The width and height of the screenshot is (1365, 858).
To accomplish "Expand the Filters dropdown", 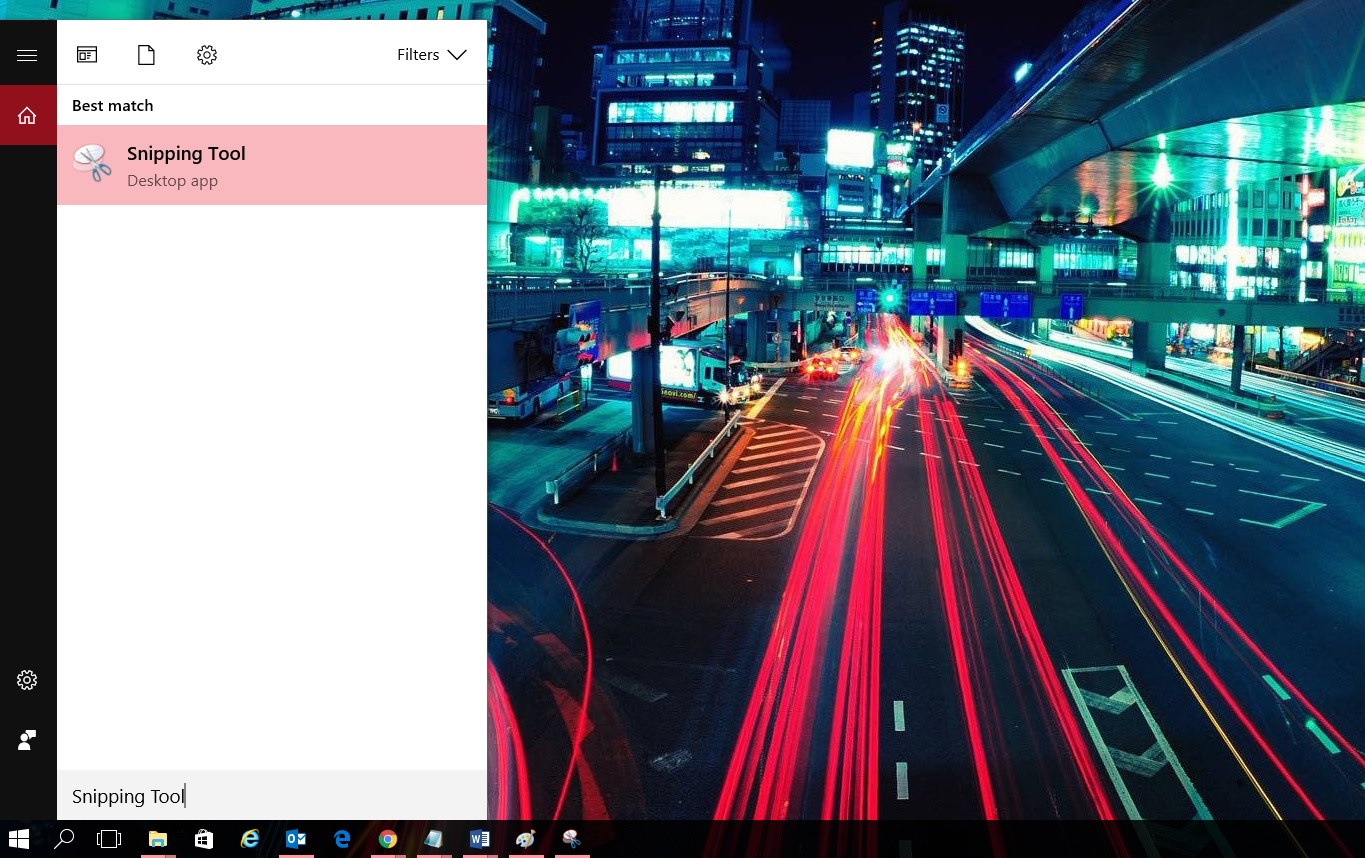I will 431,55.
